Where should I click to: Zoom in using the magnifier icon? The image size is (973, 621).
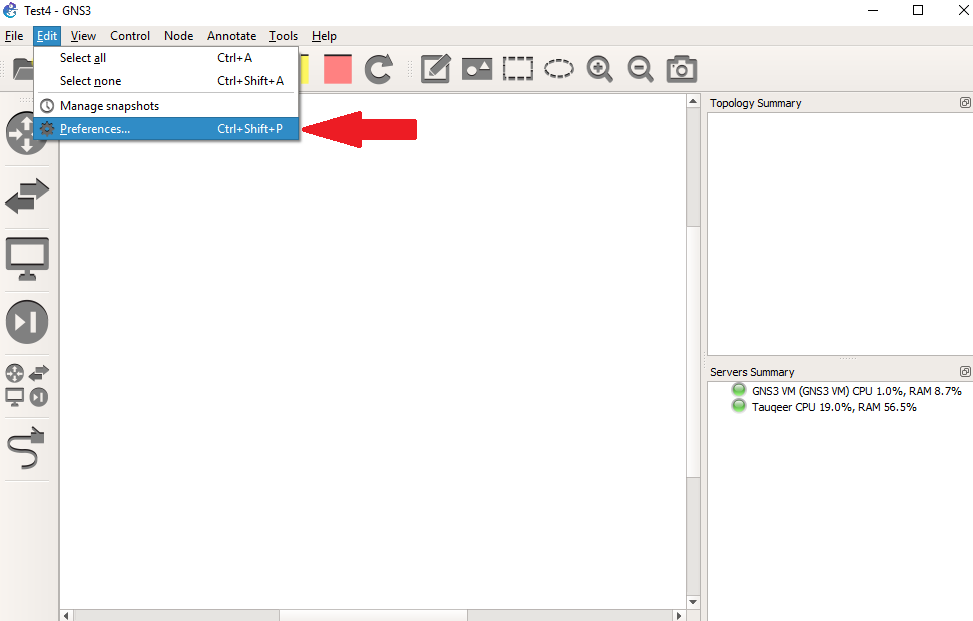599,68
